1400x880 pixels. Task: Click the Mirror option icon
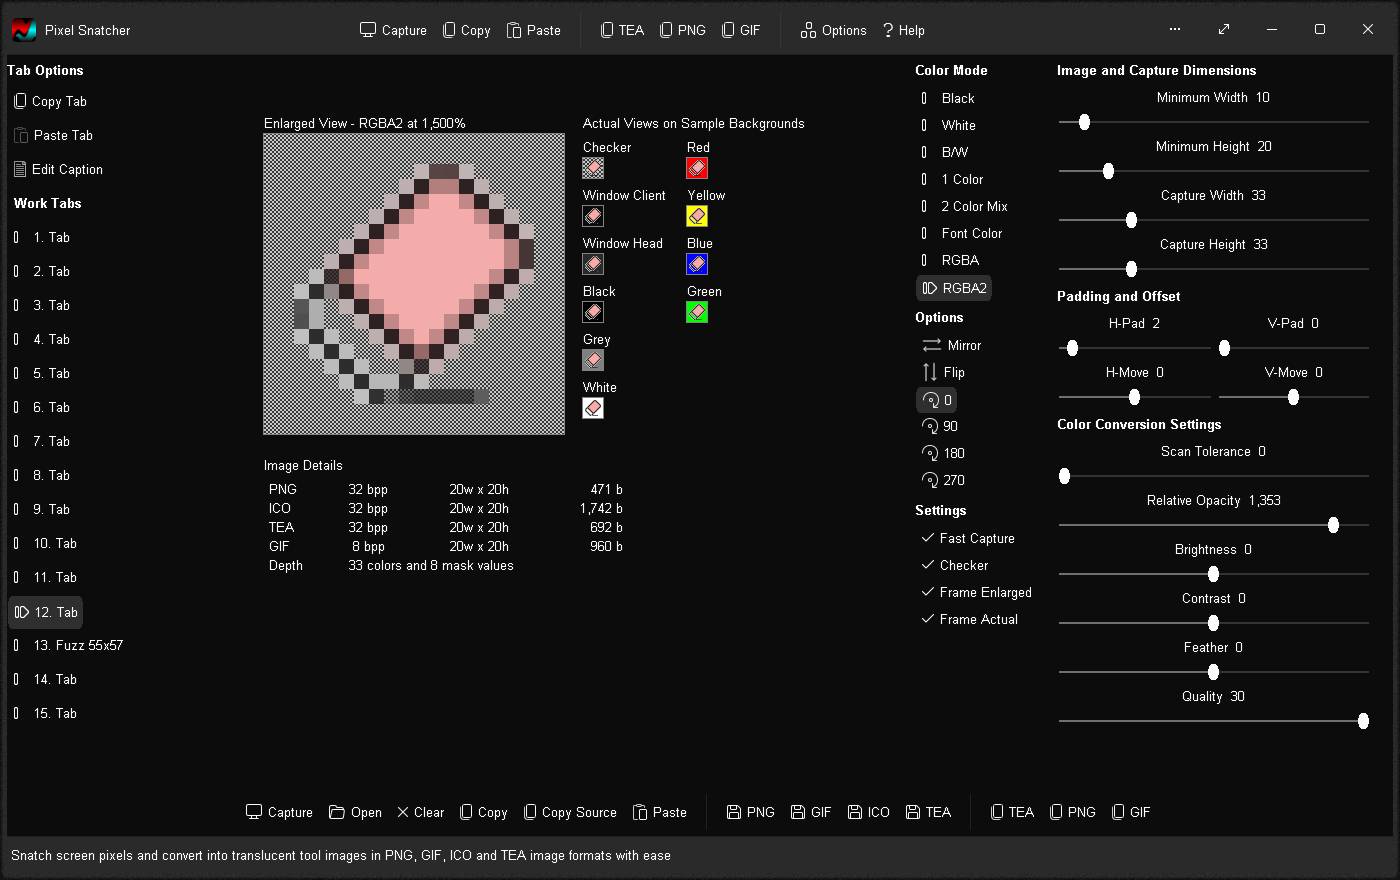931,345
